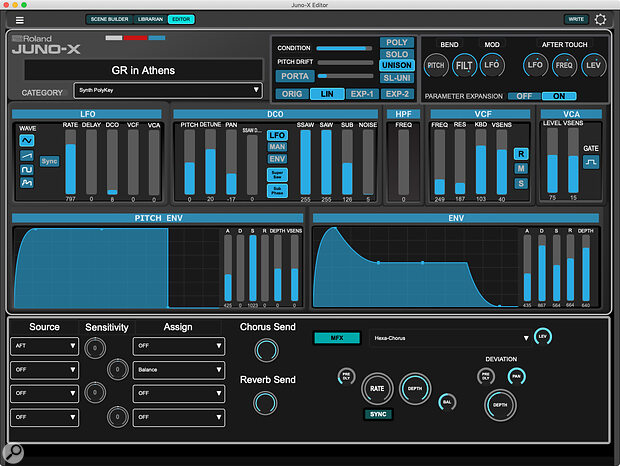Image resolution: width=620 pixels, height=466 pixels.
Task: Toggle PORTA portamento
Action: 295,76
